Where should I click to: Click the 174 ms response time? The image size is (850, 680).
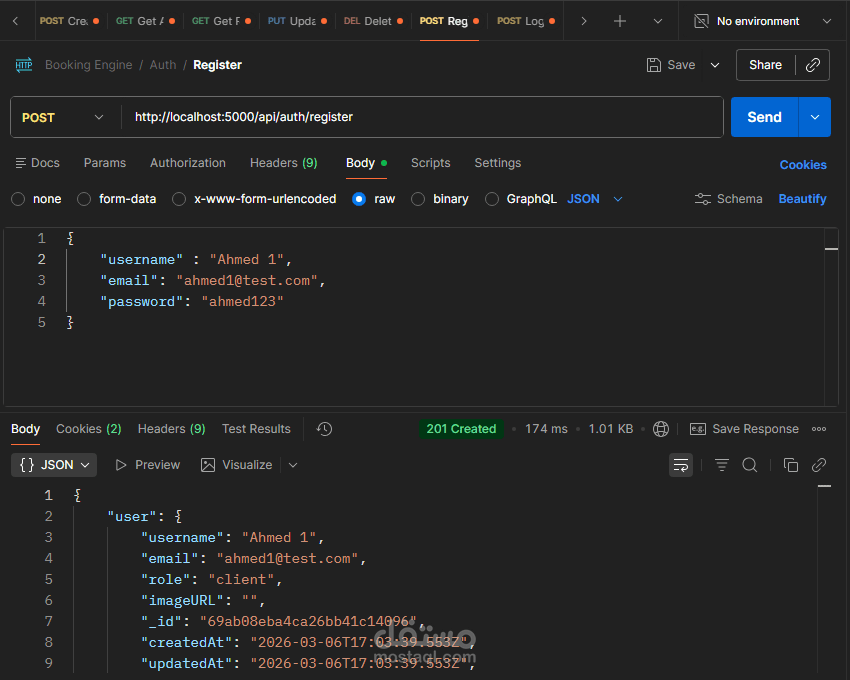546,429
